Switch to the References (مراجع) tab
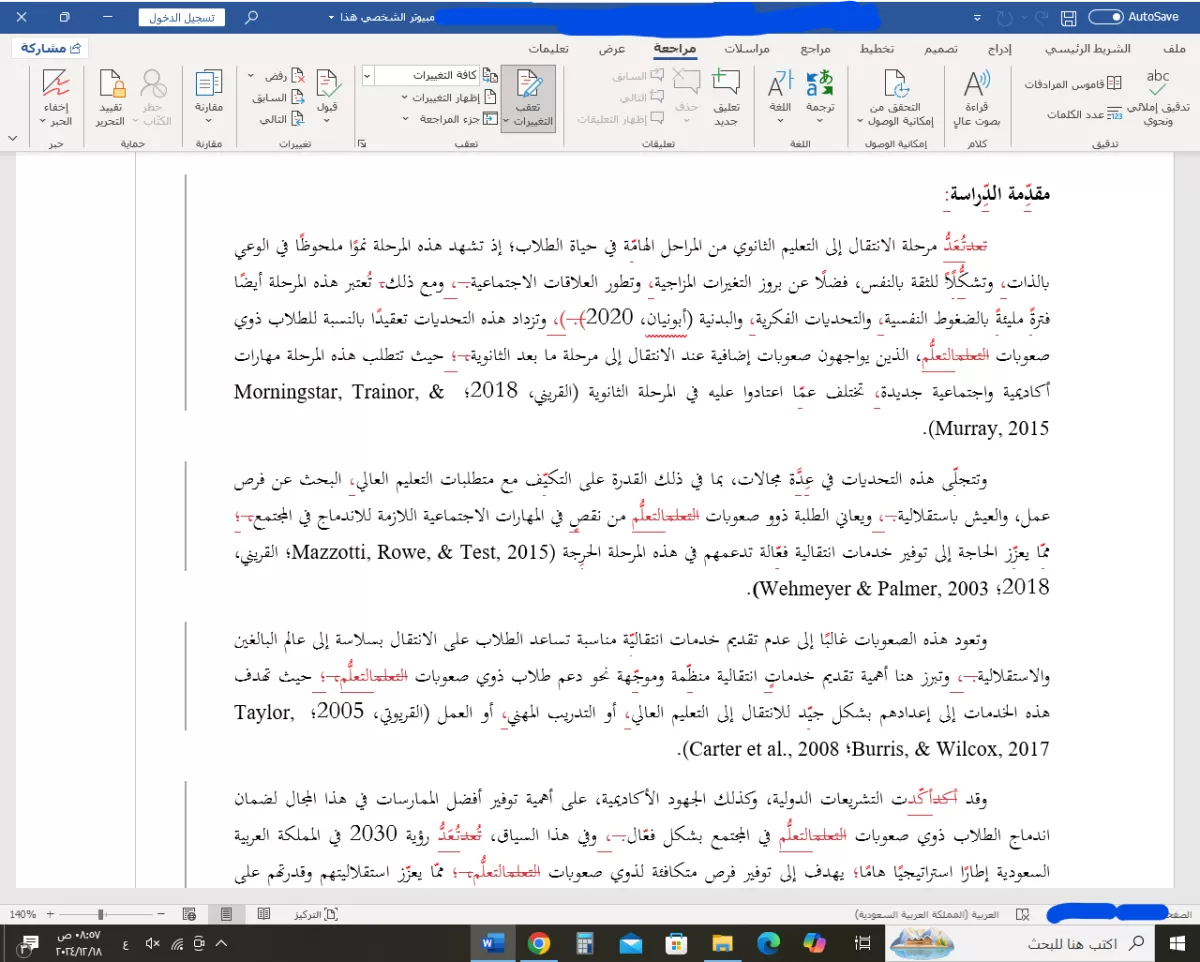This screenshot has width=1200, height=962. pos(816,49)
